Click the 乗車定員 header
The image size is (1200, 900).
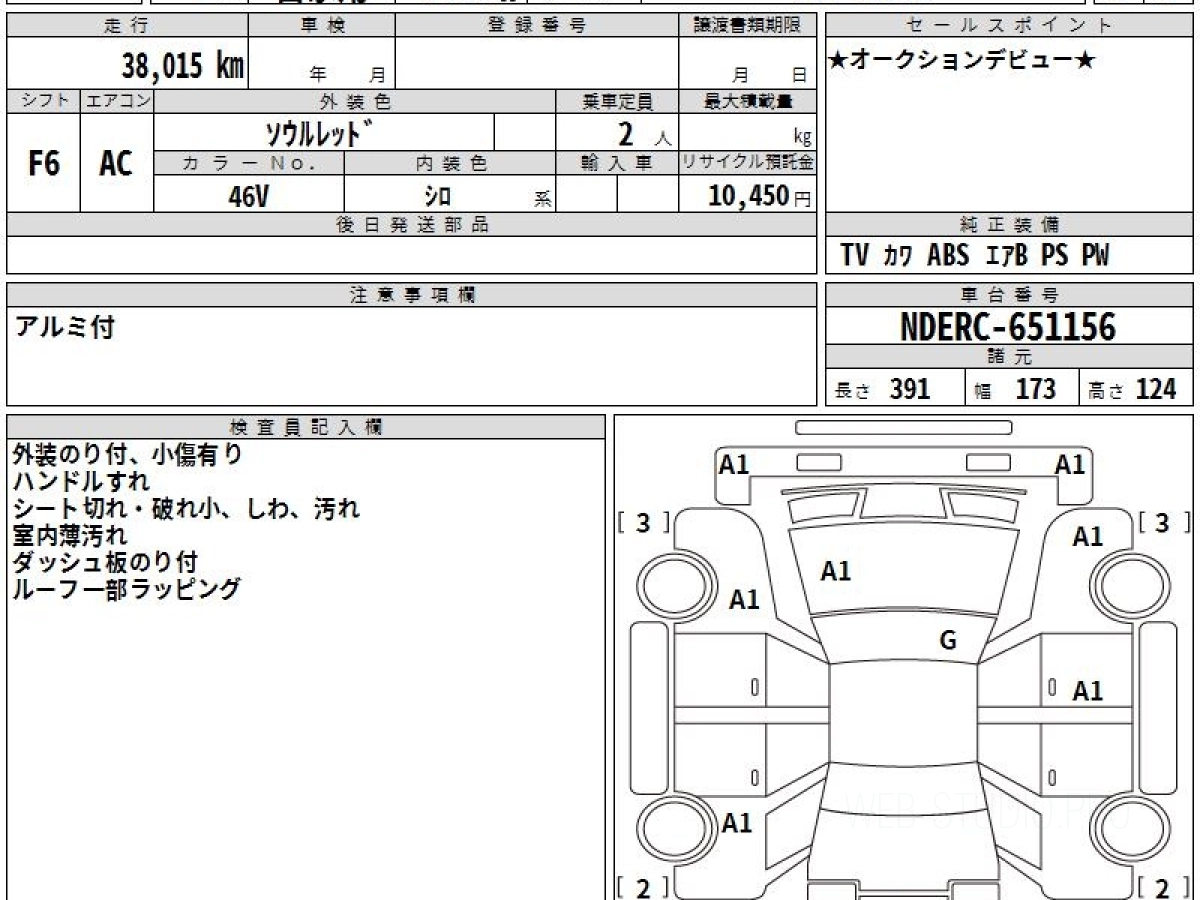point(617,101)
